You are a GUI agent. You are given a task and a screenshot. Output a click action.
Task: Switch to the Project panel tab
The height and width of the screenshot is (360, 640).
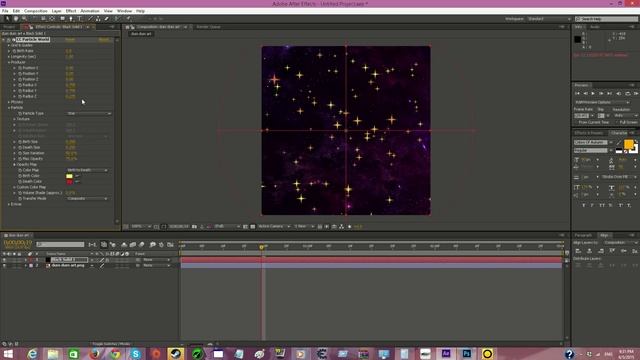pyautogui.click(x=9, y=27)
